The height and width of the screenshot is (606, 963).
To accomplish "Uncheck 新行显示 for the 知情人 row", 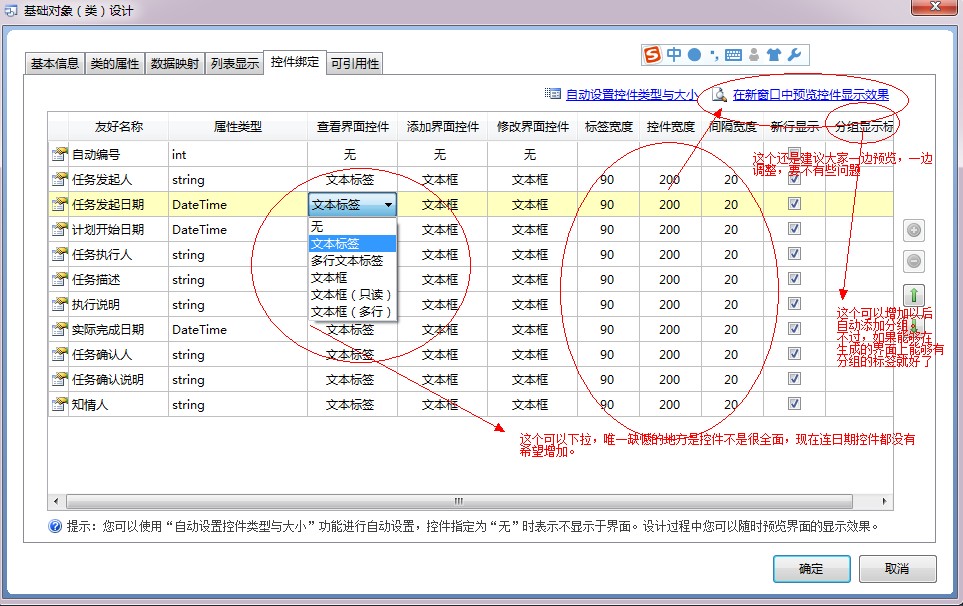I will tap(794, 404).
